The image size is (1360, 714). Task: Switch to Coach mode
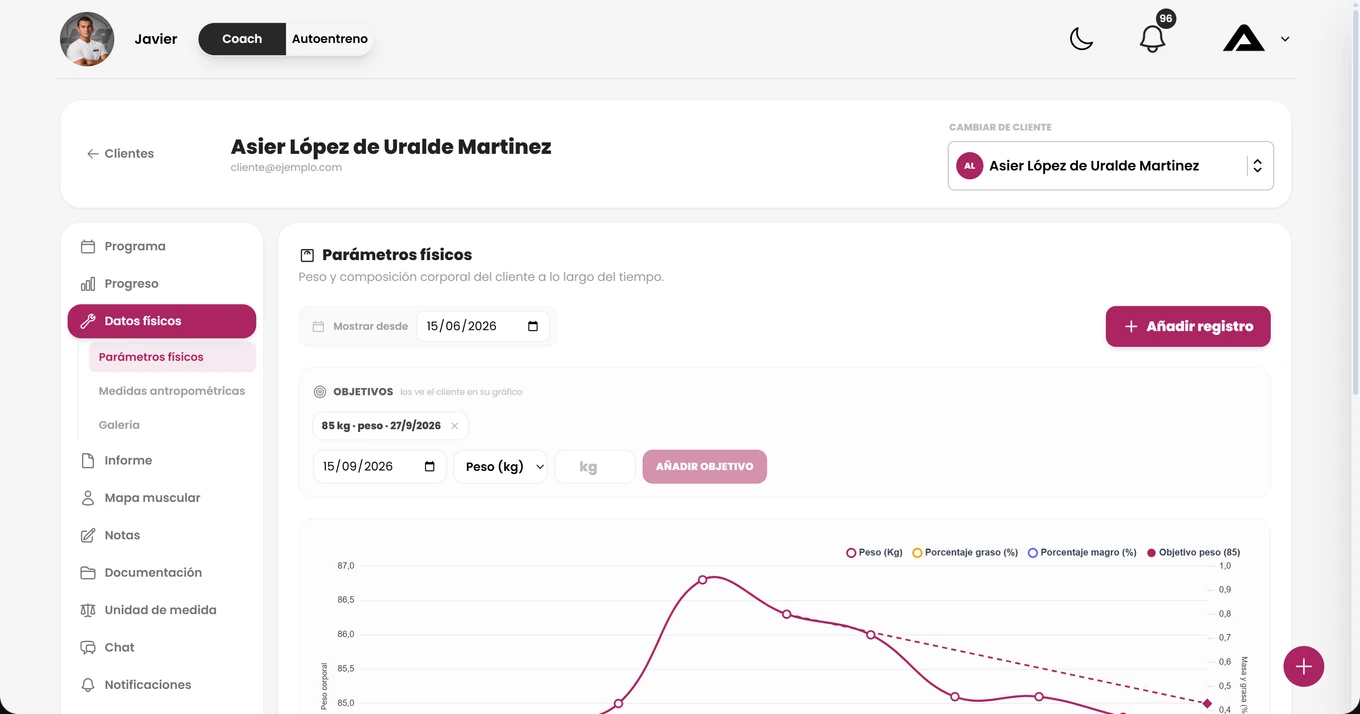(242, 39)
